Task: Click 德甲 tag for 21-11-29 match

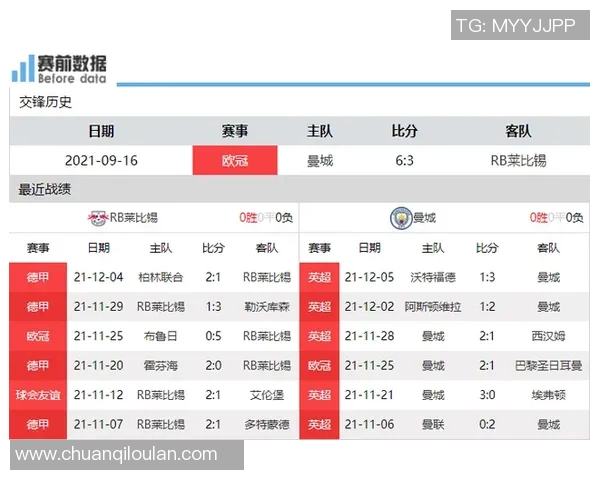Action: (38, 307)
